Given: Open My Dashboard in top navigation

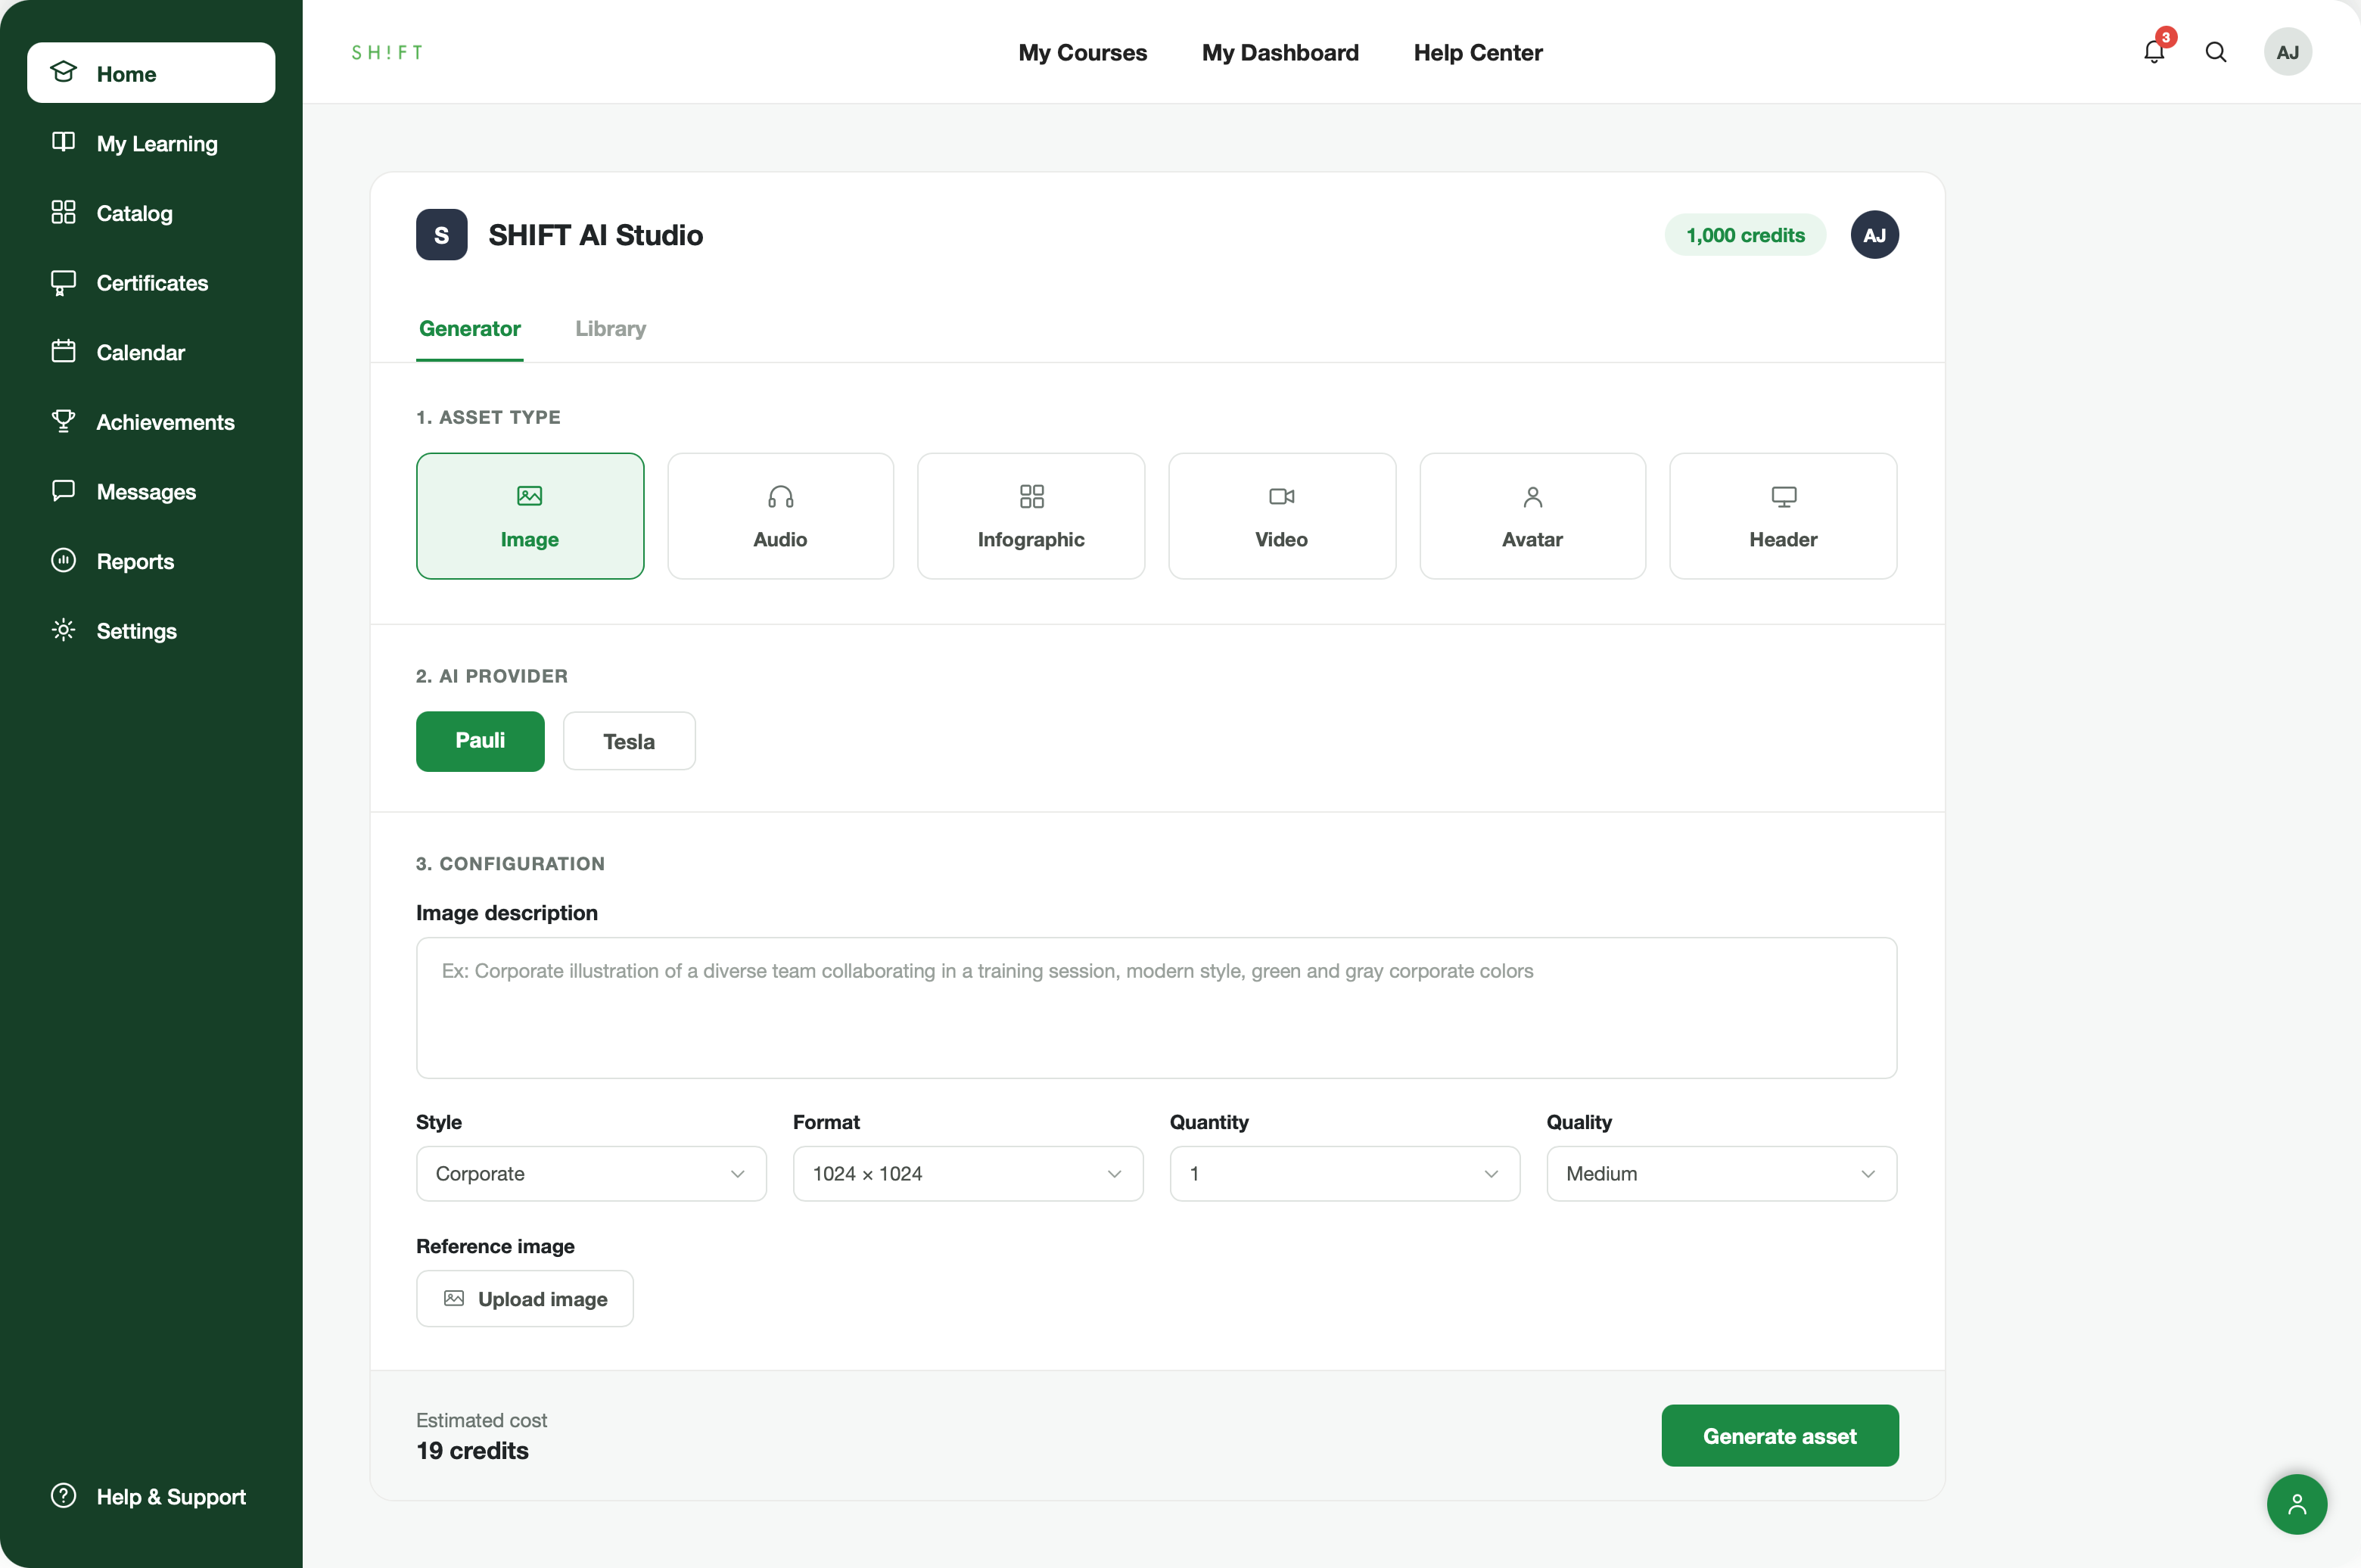Looking at the screenshot, I should pyautogui.click(x=1280, y=52).
